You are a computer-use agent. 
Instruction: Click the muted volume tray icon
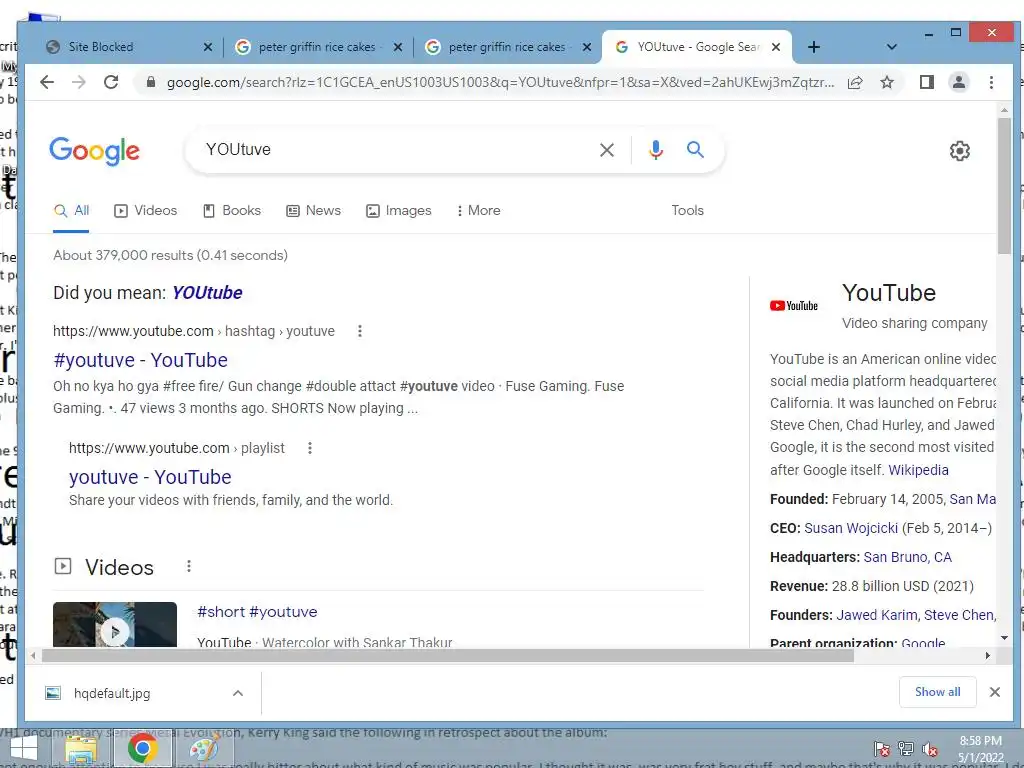pyautogui.click(x=930, y=750)
